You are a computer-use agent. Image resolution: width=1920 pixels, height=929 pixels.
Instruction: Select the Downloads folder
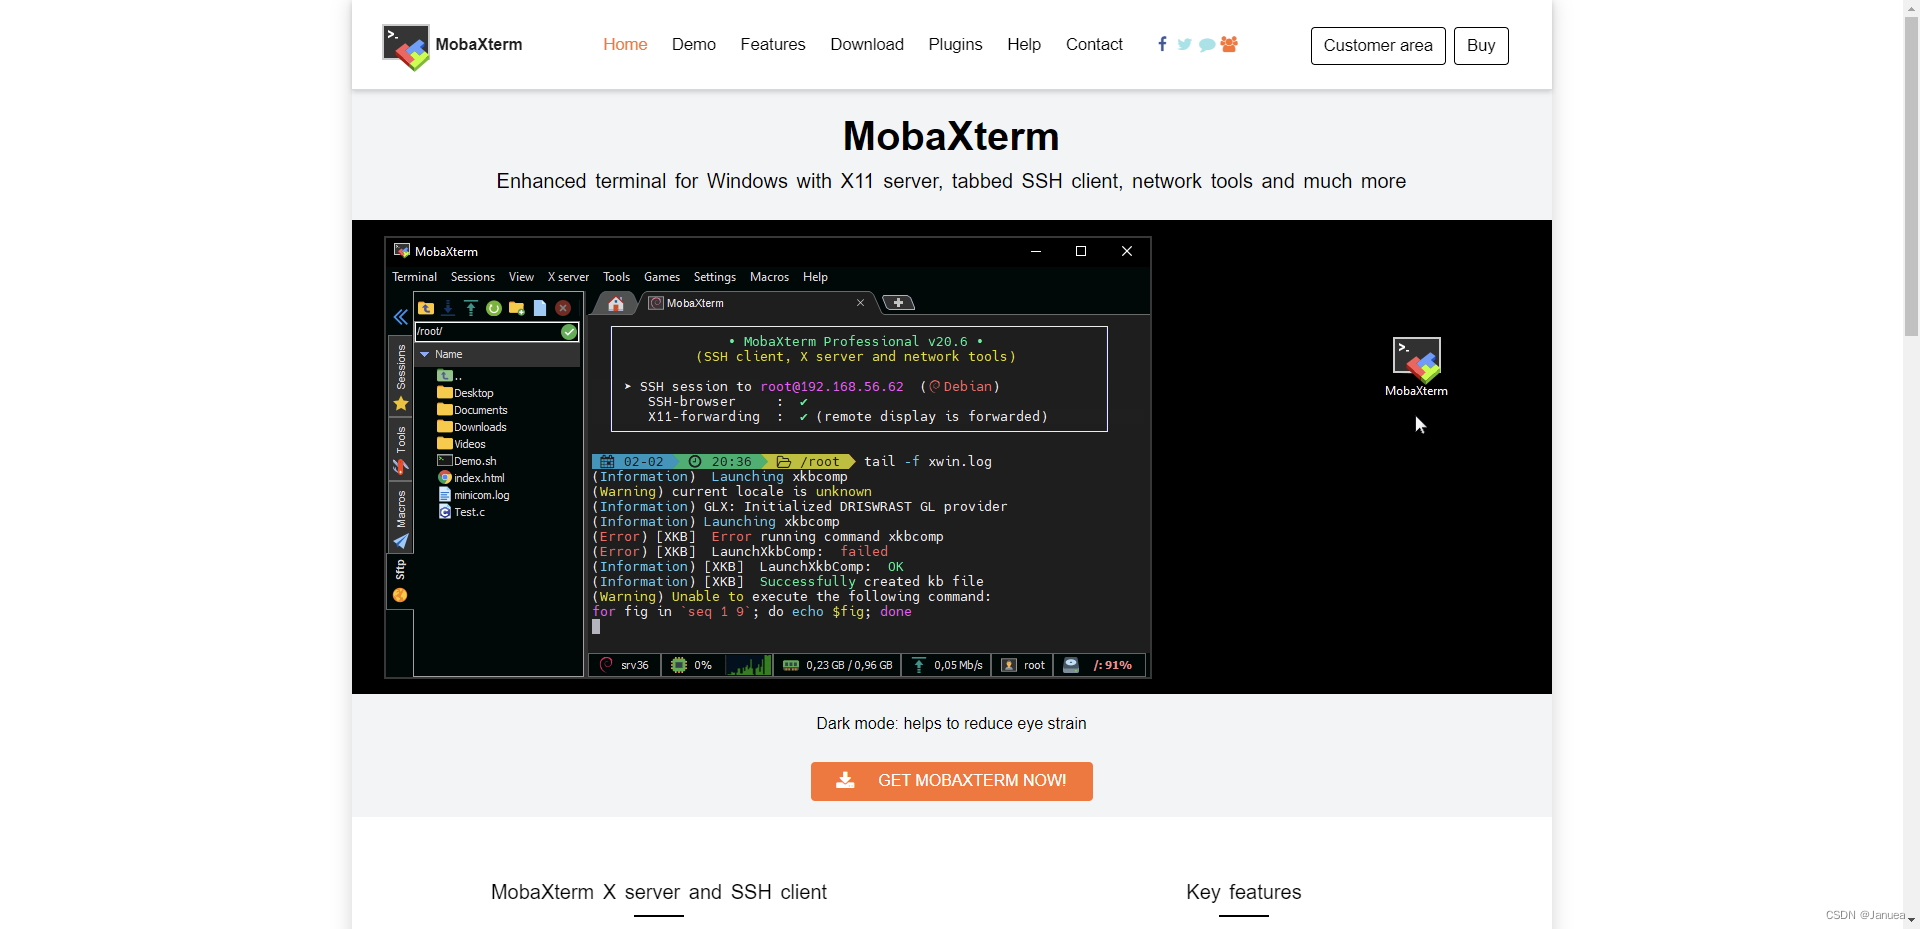coord(472,427)
